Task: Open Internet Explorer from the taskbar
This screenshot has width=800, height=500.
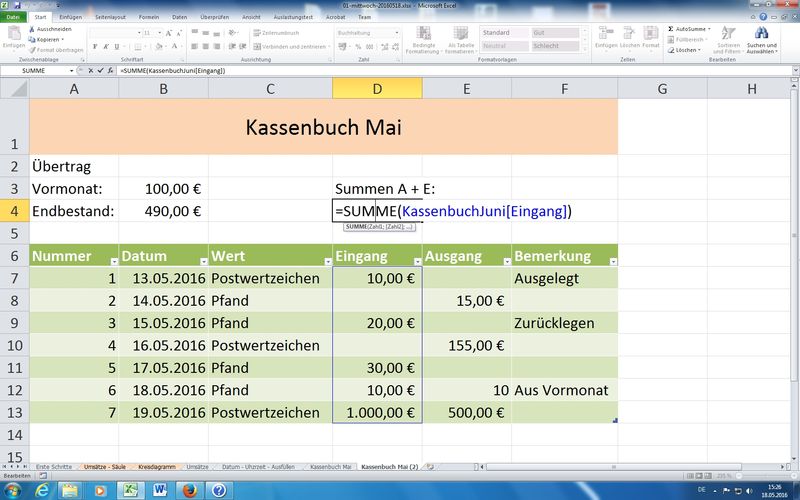Action: point(43,491)
